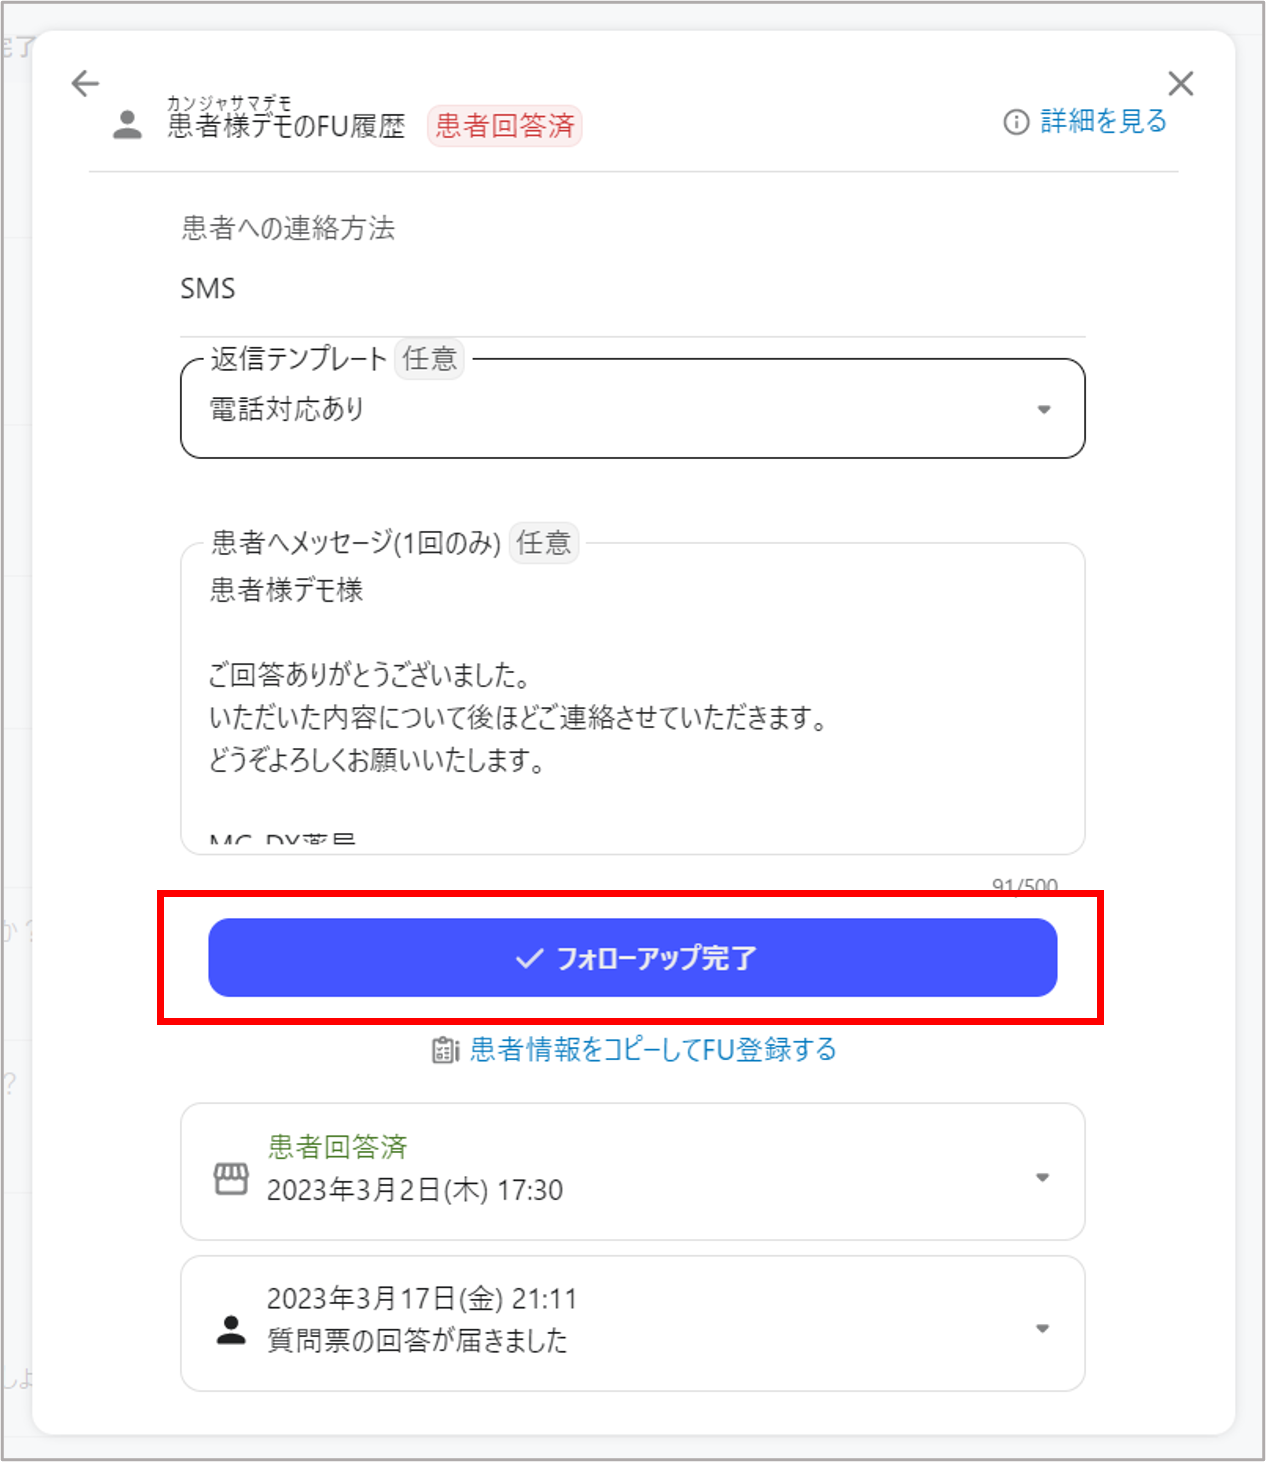Image resolution: width=1266 pixels, height=1462 pixels.
Task: Click the 患者回答済 status badge in header
Action: (505, 126)
